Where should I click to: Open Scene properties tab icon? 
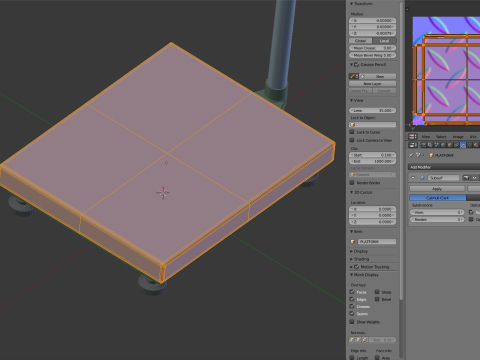tap(437, 145)
